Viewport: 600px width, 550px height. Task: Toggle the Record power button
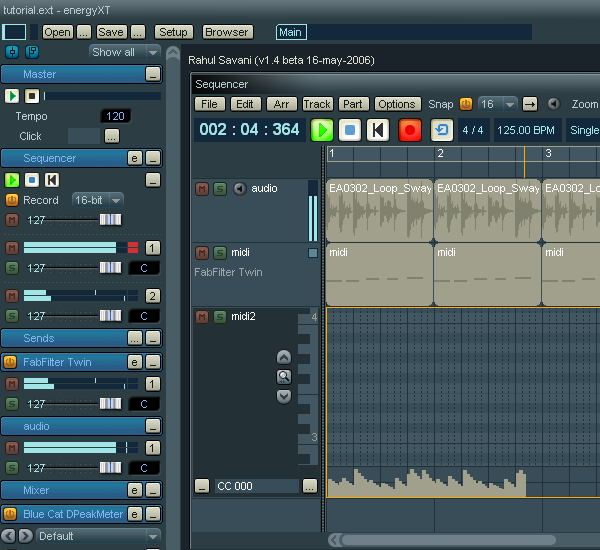click(x=12, y=200)
